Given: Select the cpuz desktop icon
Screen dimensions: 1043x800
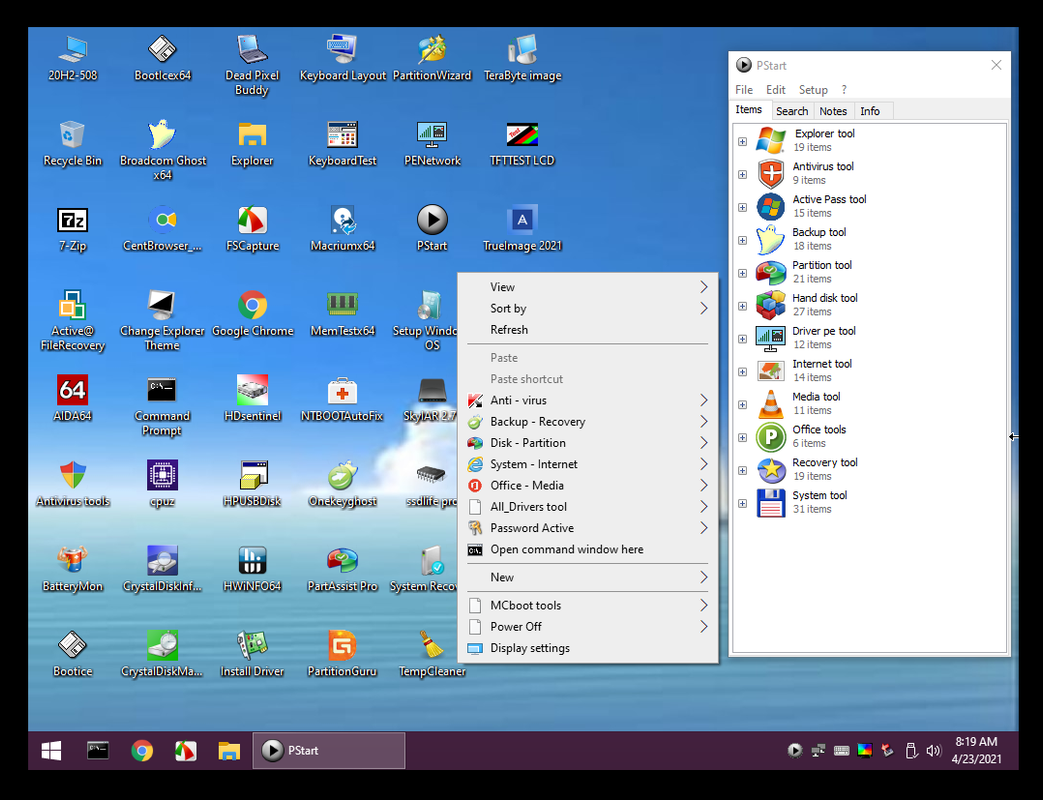Looking at the screenshot, I should pyautogui.click(x=162, y=483).
